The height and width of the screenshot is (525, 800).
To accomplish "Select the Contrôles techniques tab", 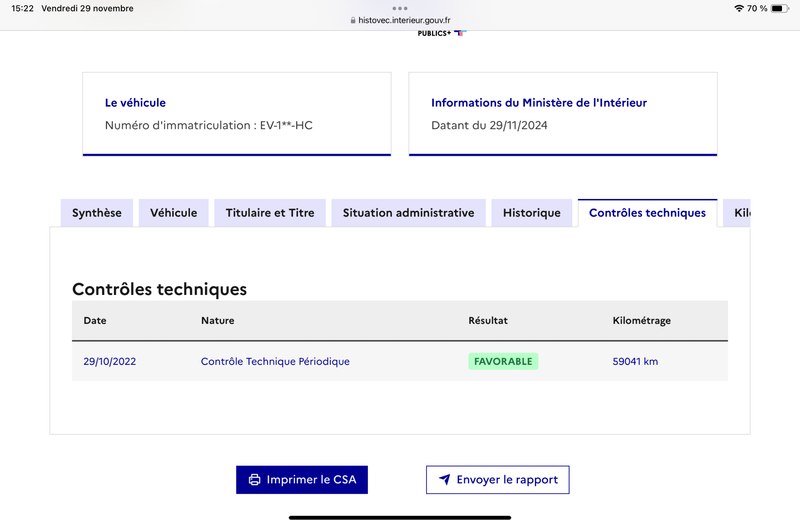I will coord(647,213).
